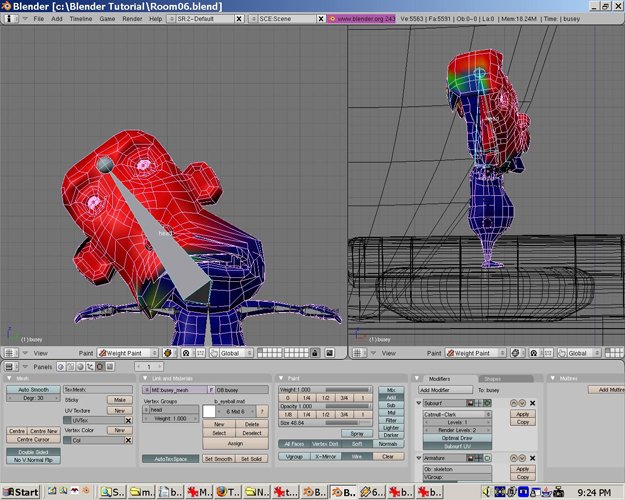Switch to the Shapes tab
The image size is (625, 500).
coord(492,378)
